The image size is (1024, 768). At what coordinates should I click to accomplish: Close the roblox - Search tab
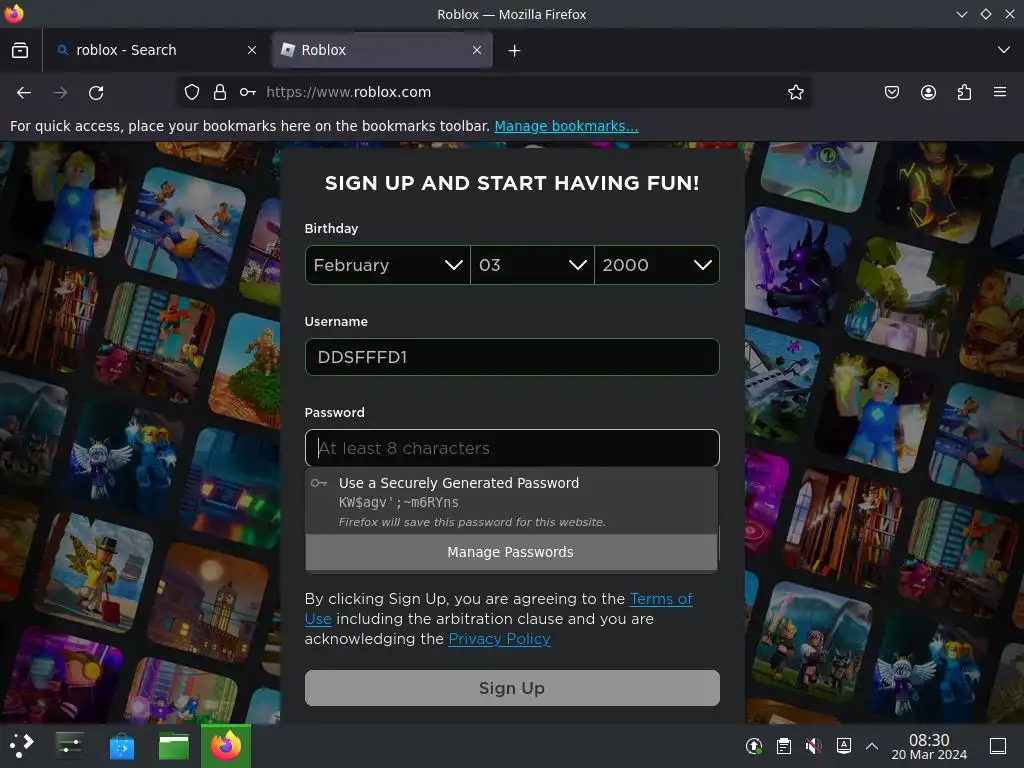tap(252, 50)
